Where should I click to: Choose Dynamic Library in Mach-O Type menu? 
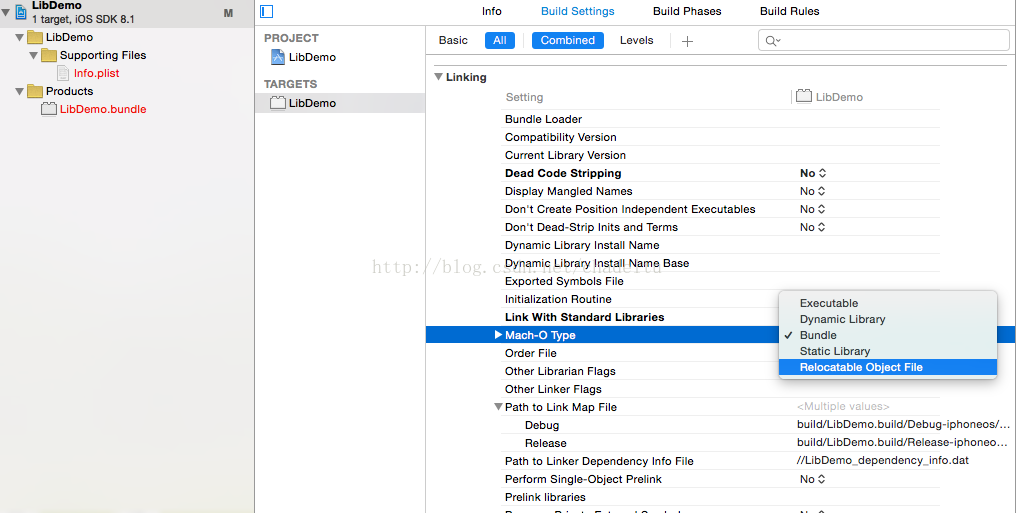888,319
